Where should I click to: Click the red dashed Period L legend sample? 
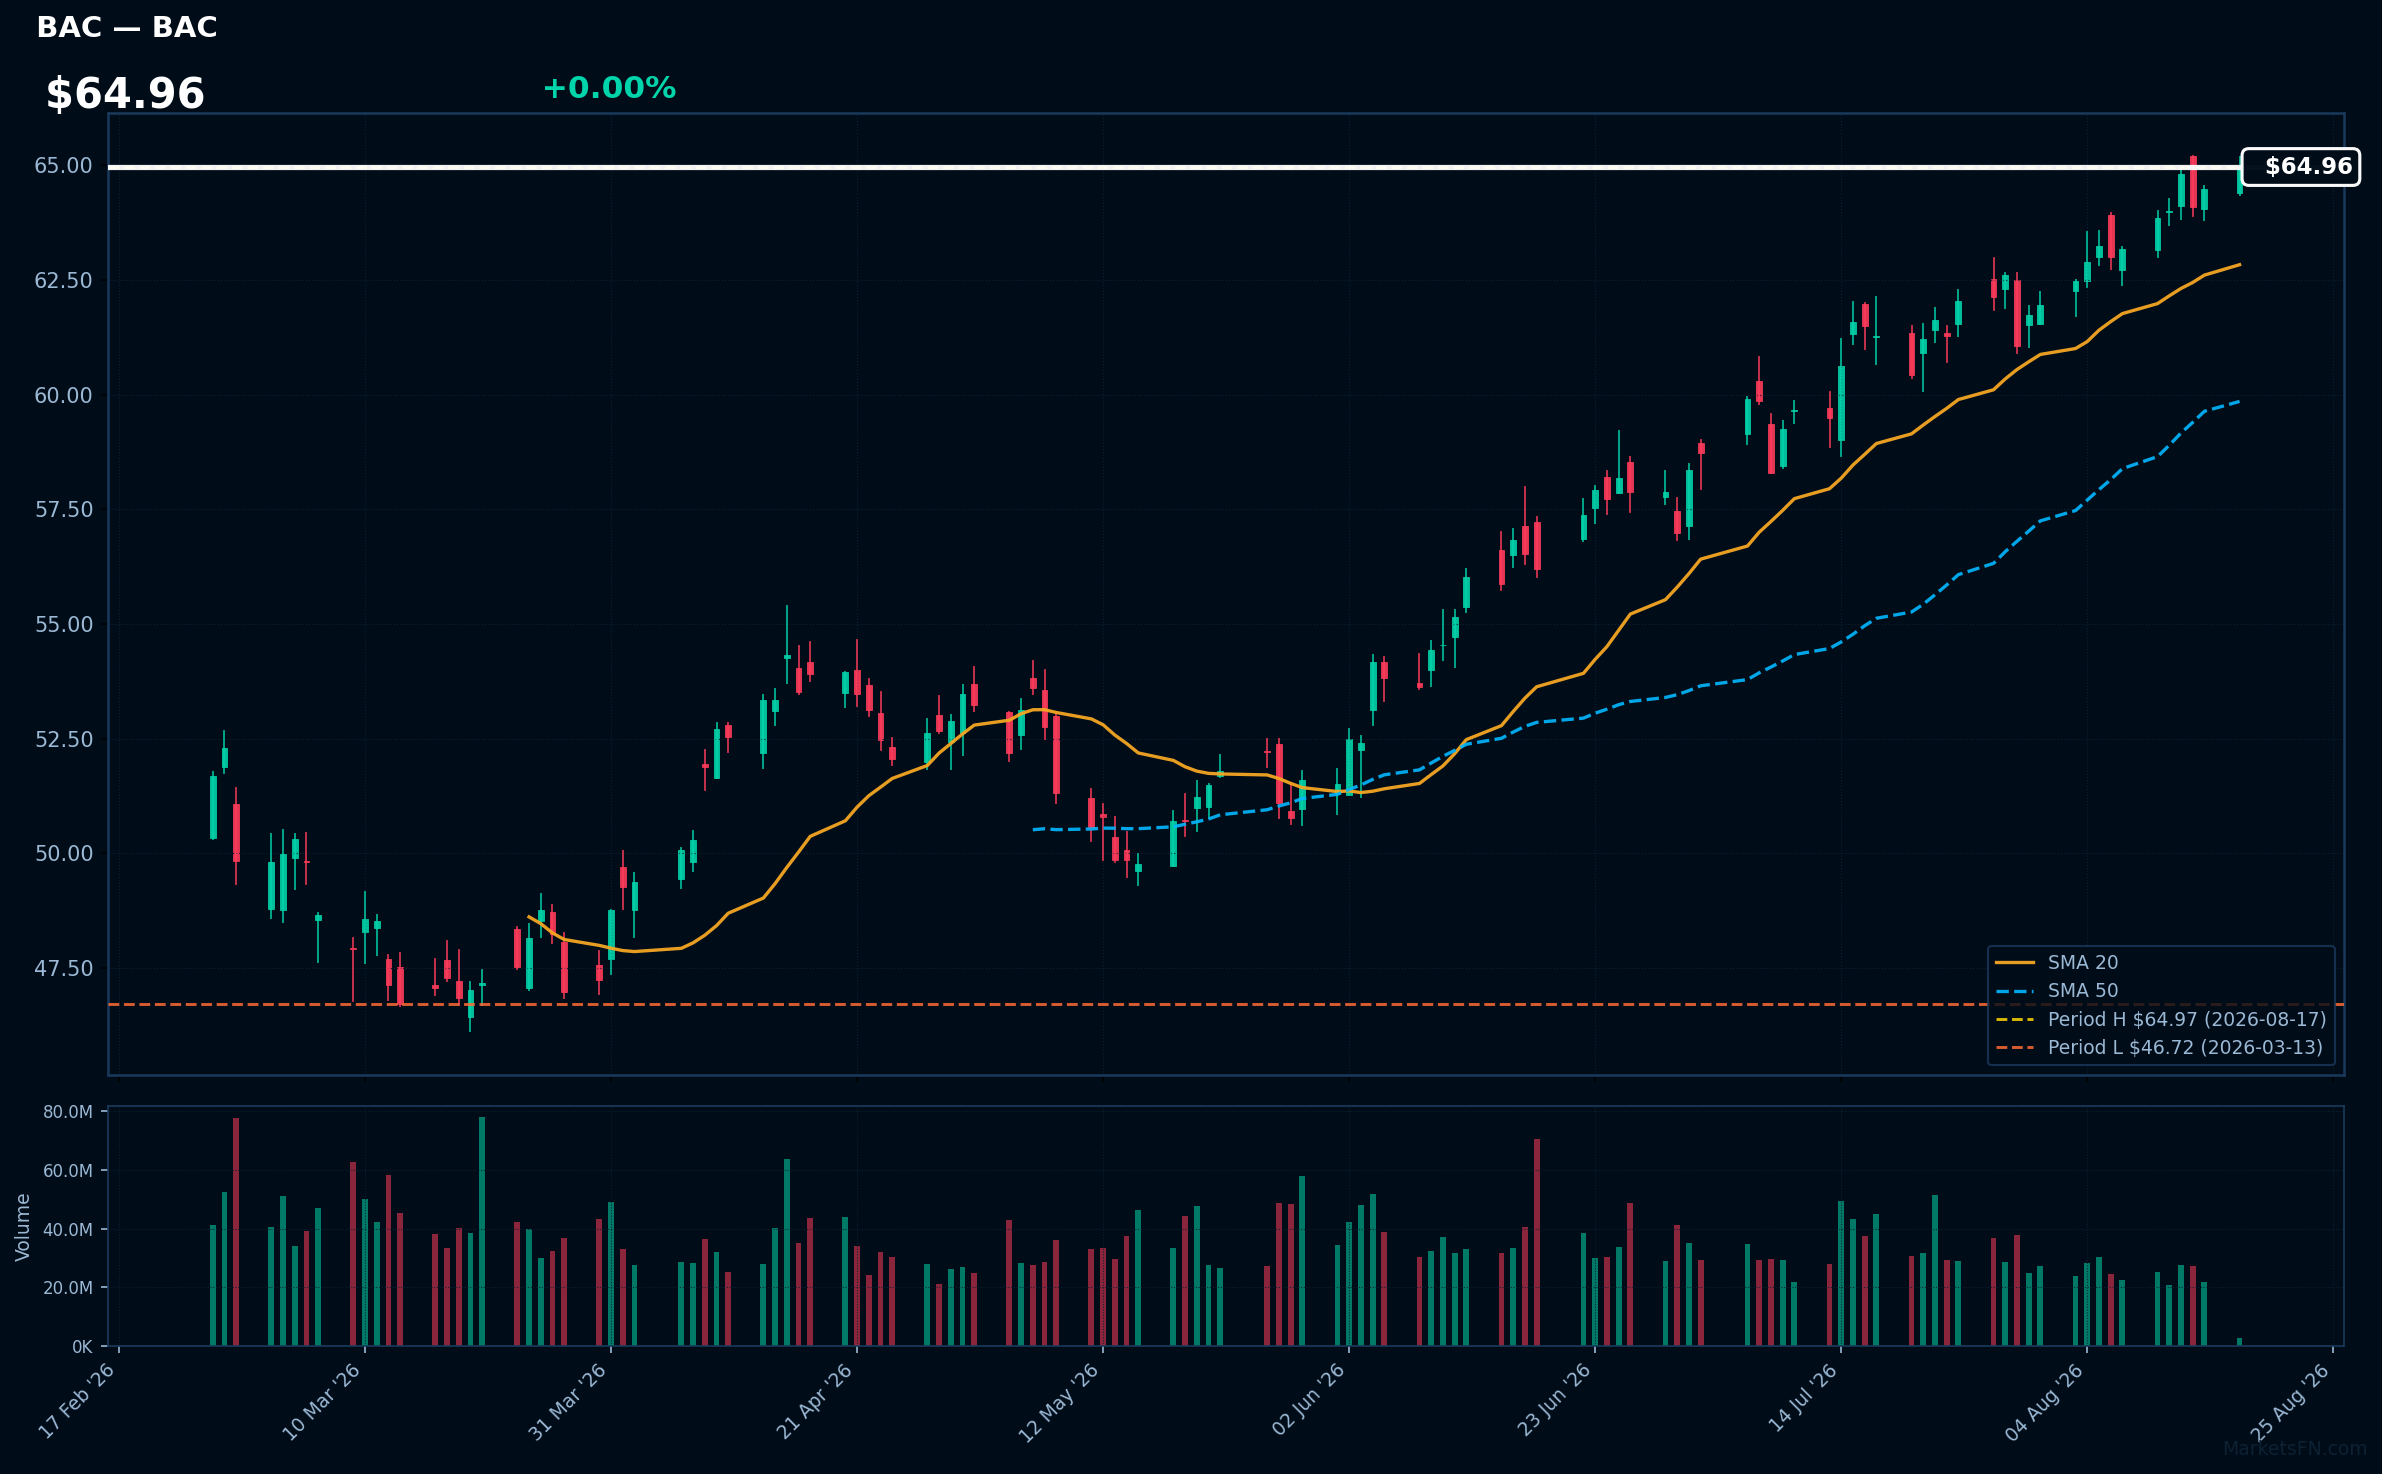pos(2015,1048)
